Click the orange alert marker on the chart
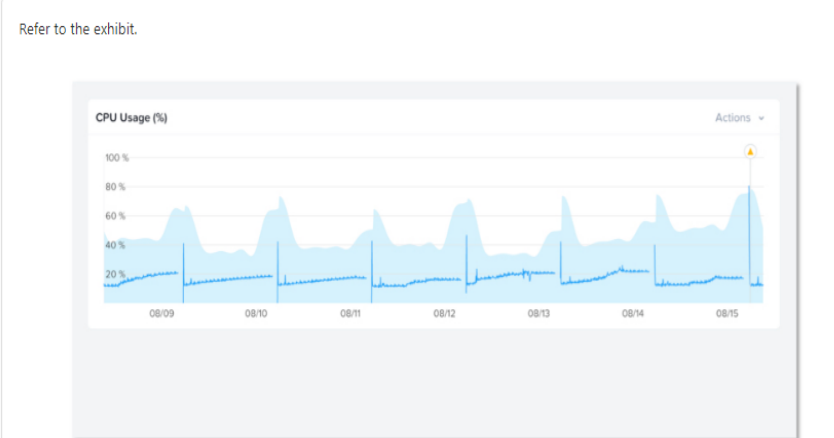Image resolution: width=834 pixels, height=438 pixels. click(750, 152)
